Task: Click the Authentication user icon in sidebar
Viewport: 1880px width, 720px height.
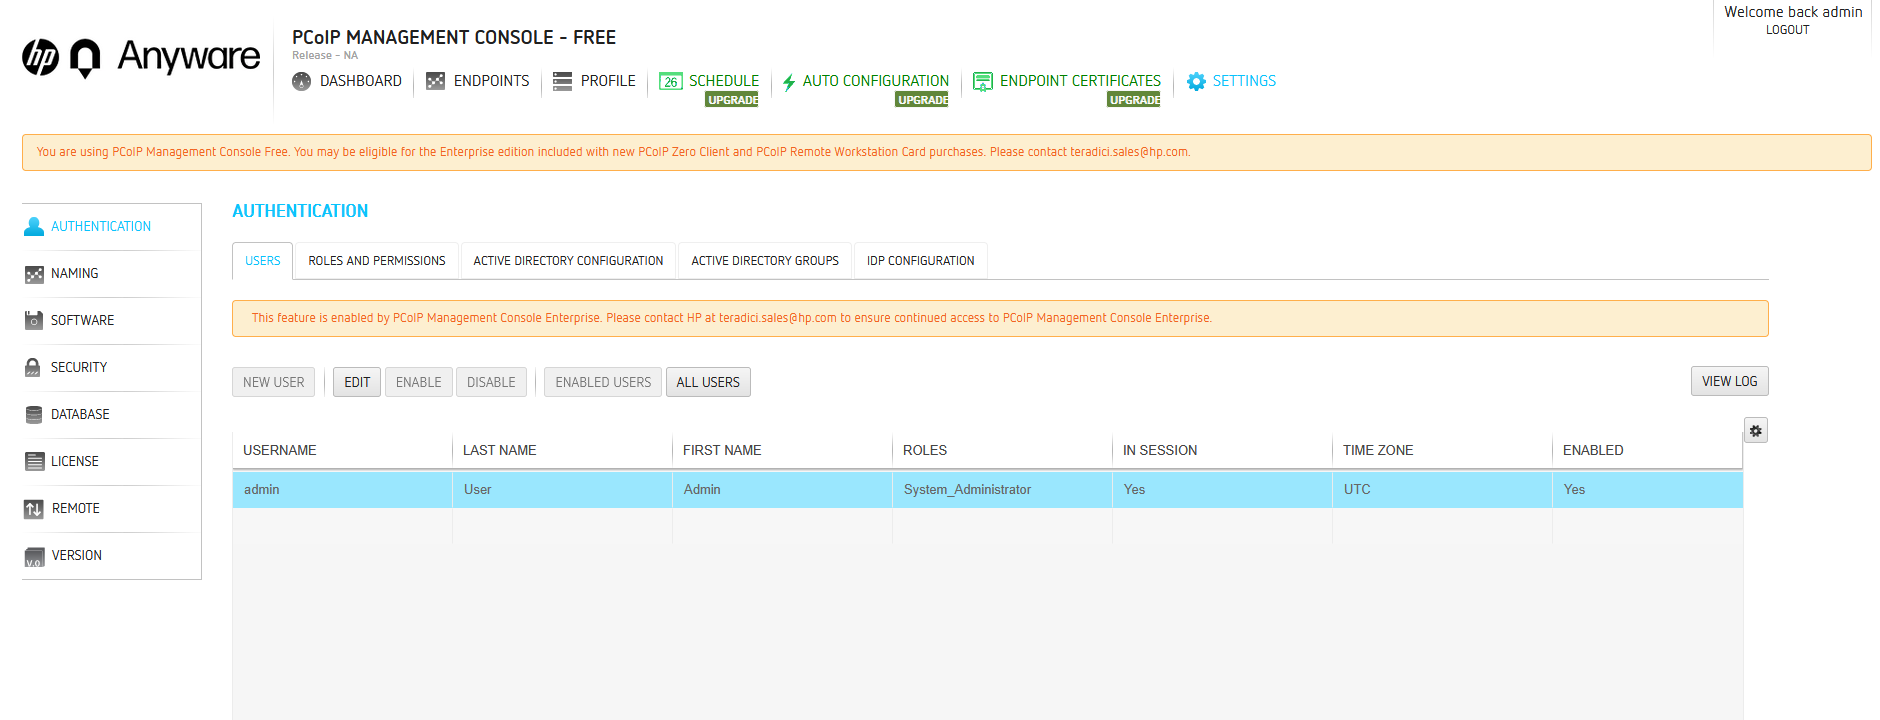Action: pyautogui.click(x=34, y=227)
